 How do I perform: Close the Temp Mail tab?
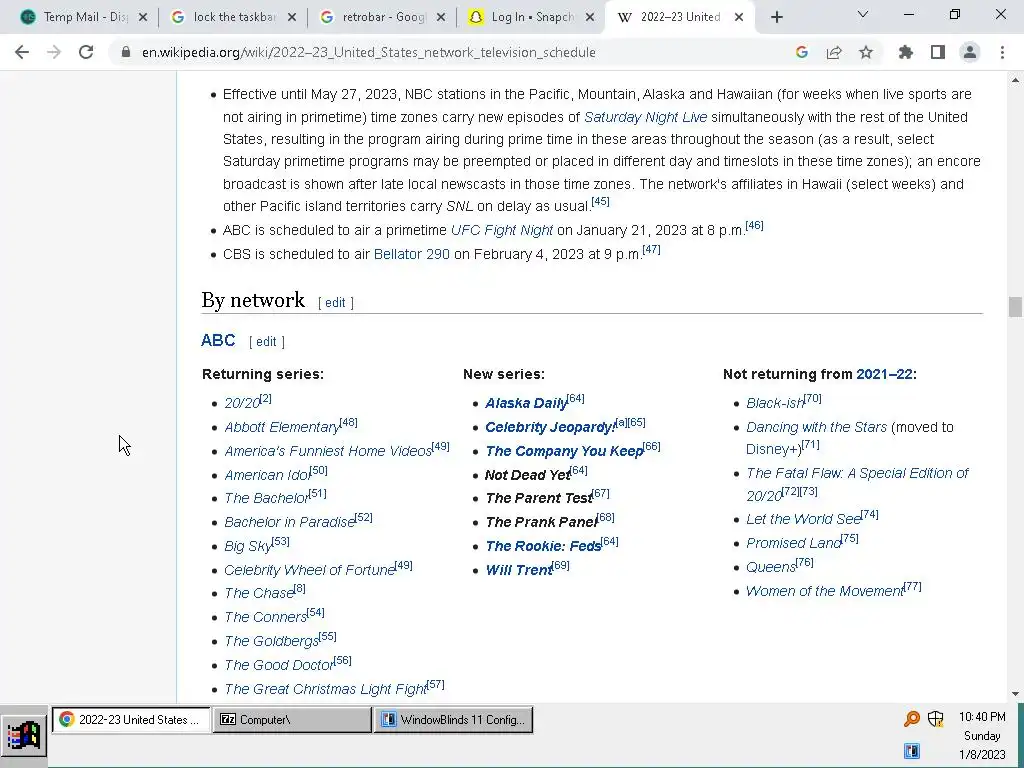143,17
